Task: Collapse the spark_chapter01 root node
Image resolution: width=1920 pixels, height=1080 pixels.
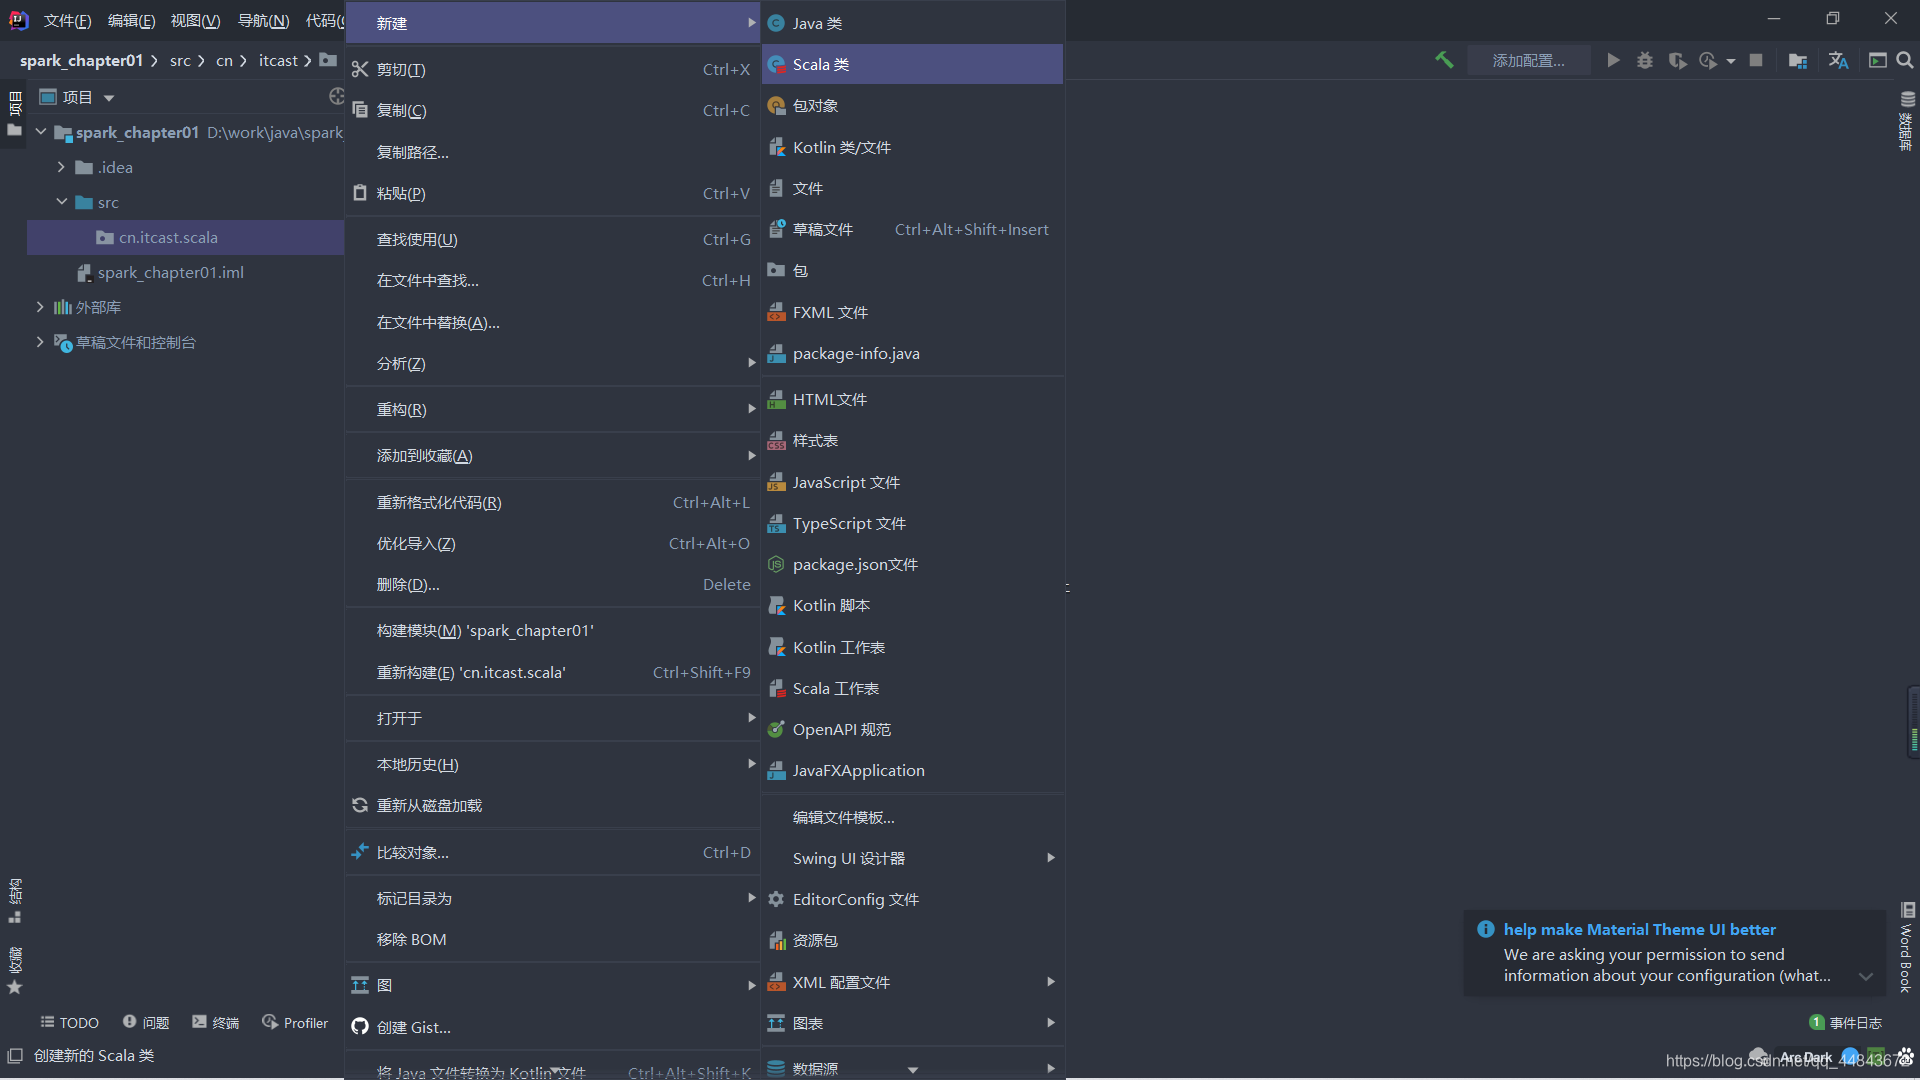Action: point(41,132)
